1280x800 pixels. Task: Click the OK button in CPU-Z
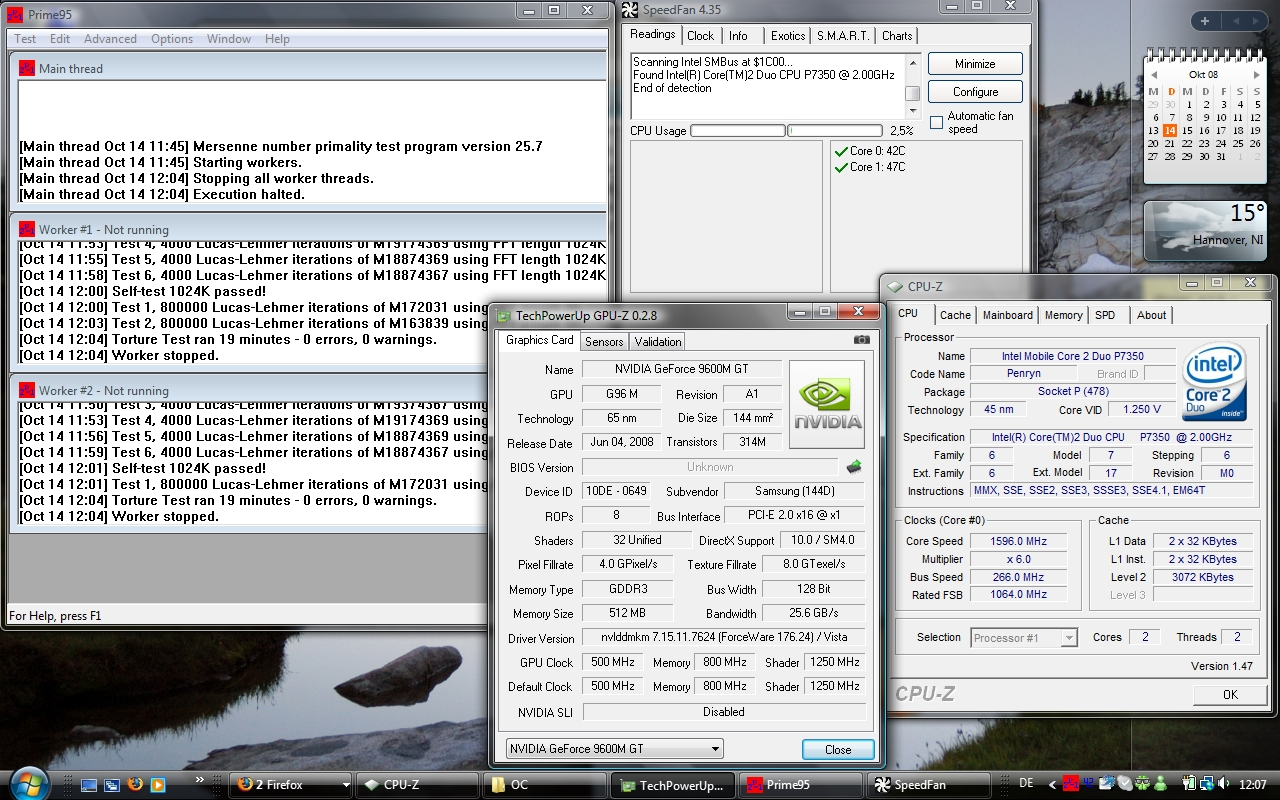[1230, 695]
